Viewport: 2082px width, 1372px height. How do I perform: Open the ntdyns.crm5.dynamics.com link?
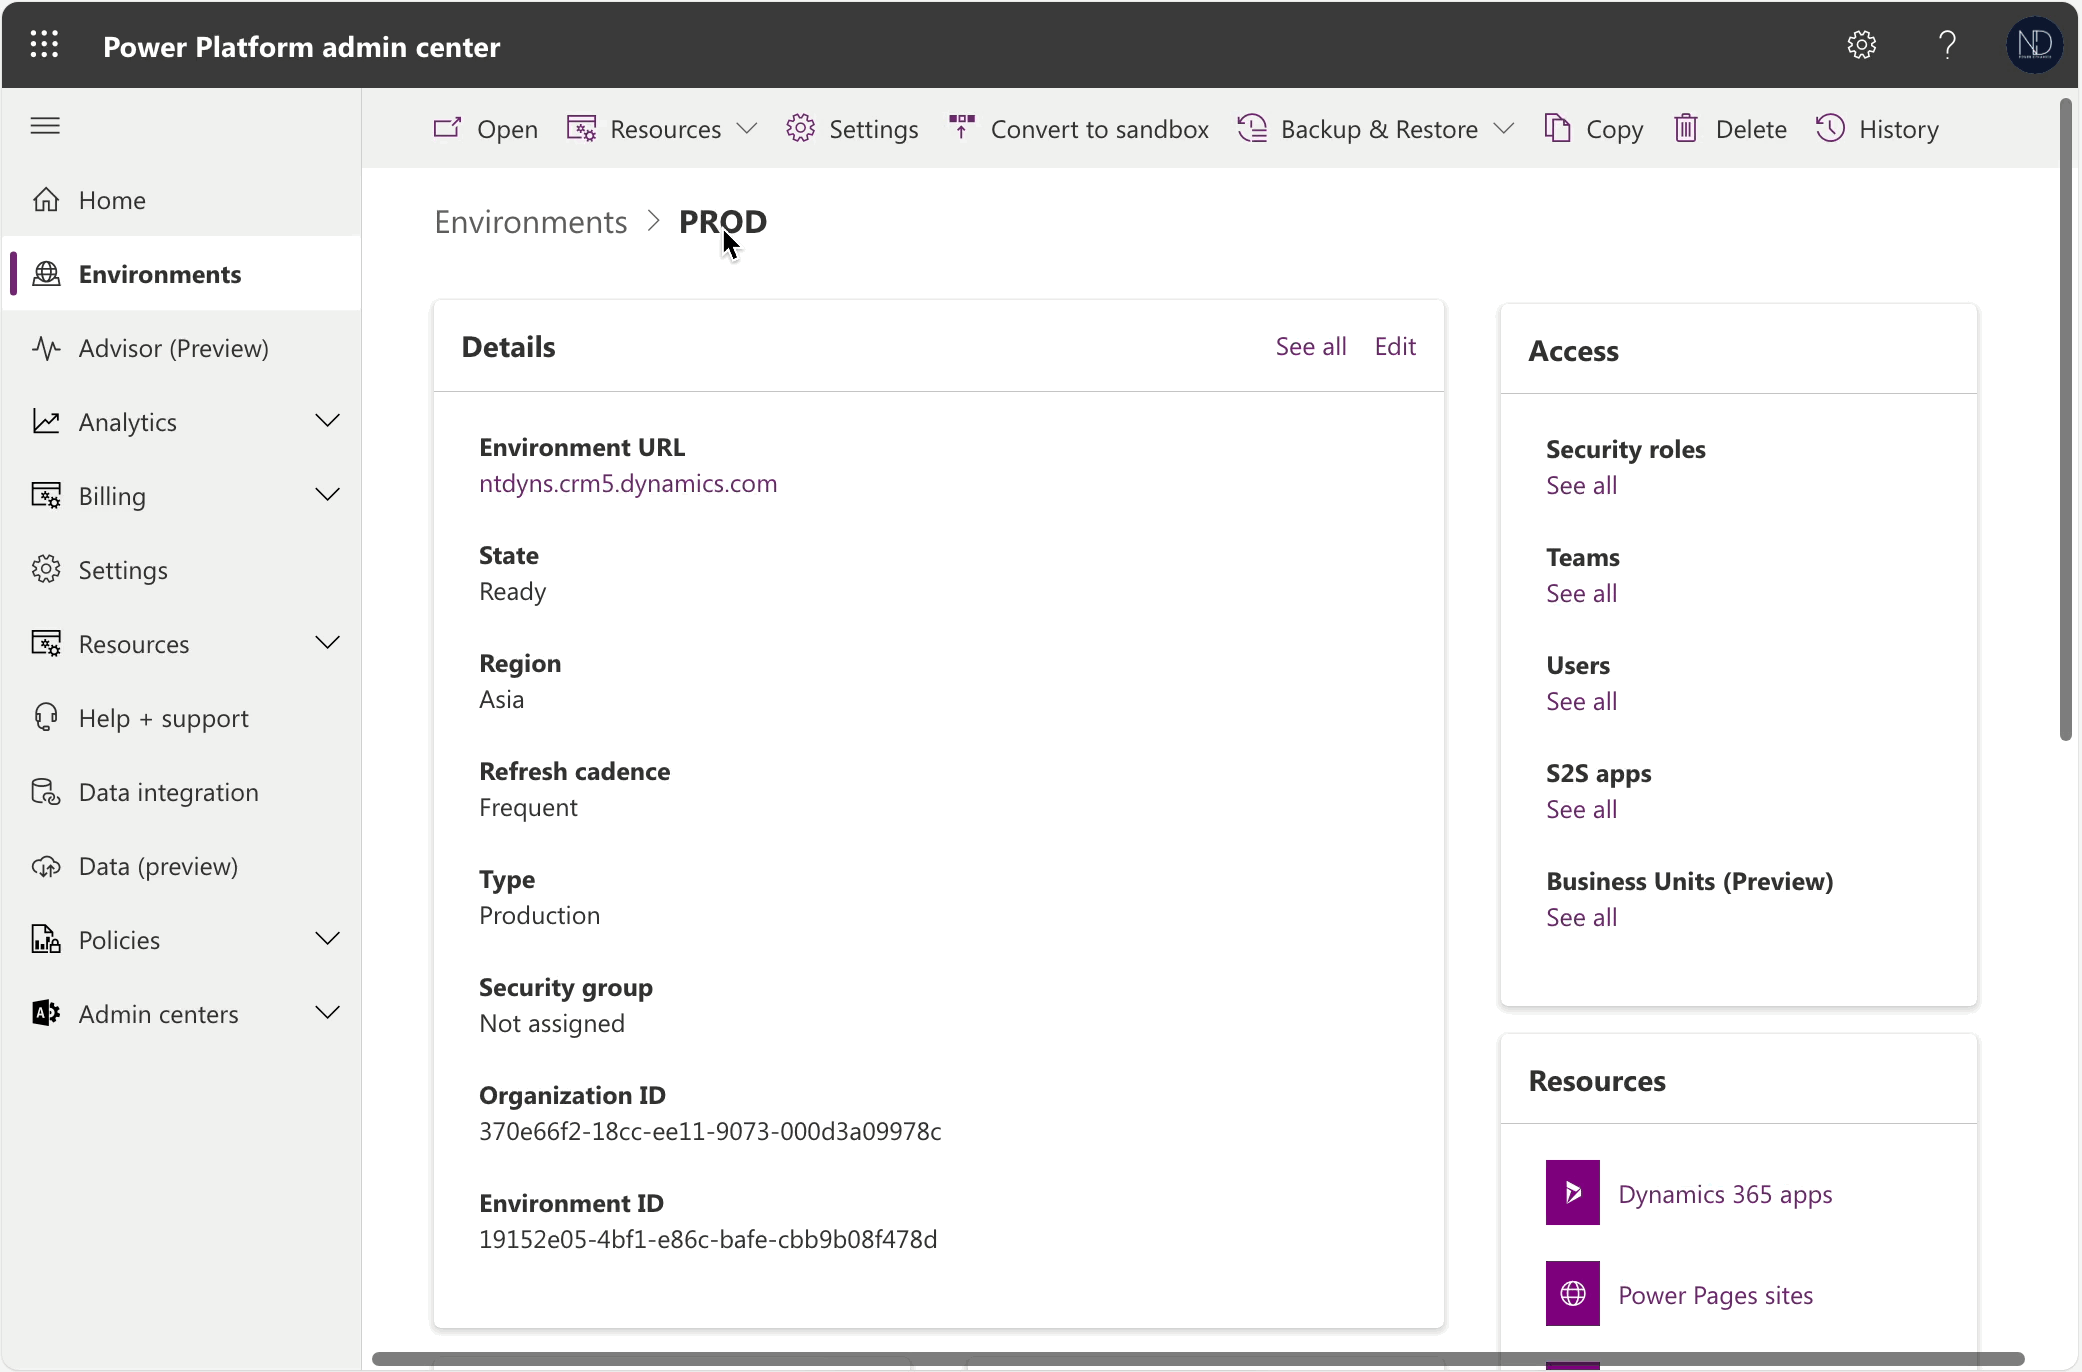[627, 484]
